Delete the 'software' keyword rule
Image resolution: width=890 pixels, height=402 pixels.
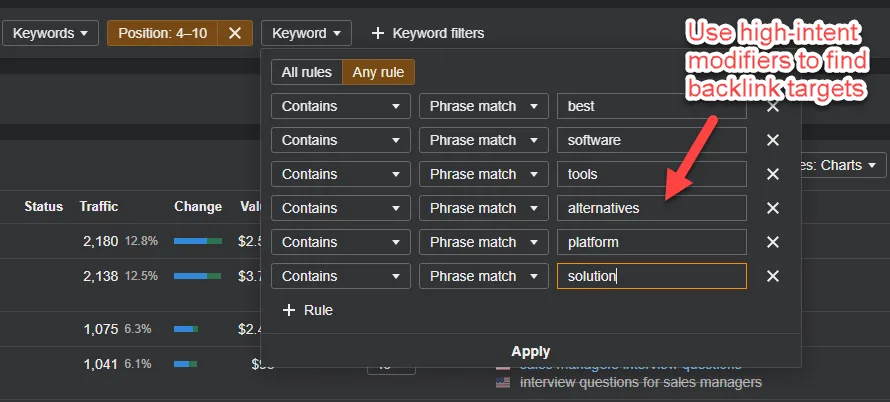coord(773,140)
